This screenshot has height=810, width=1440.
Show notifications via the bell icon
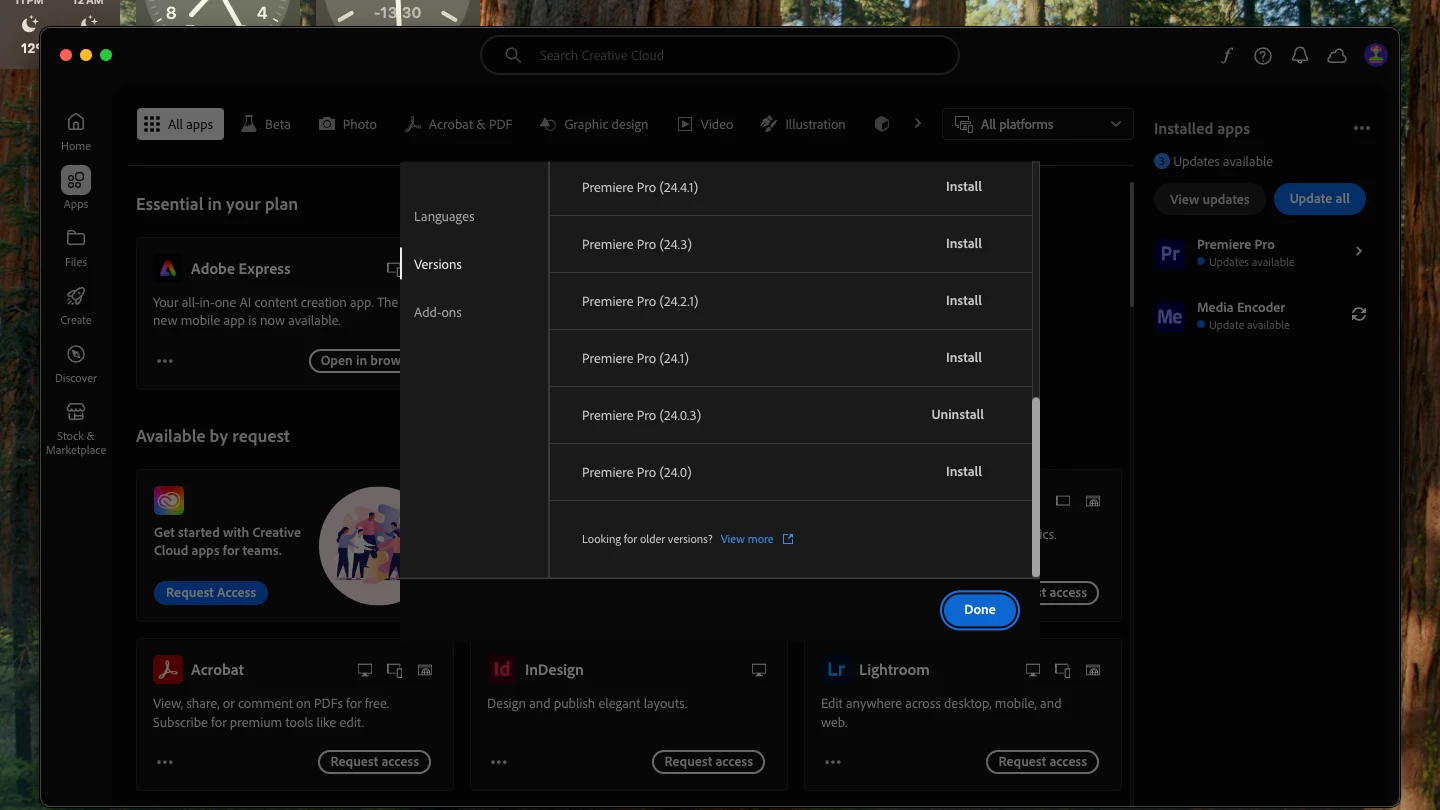(x=1300, y=56)
